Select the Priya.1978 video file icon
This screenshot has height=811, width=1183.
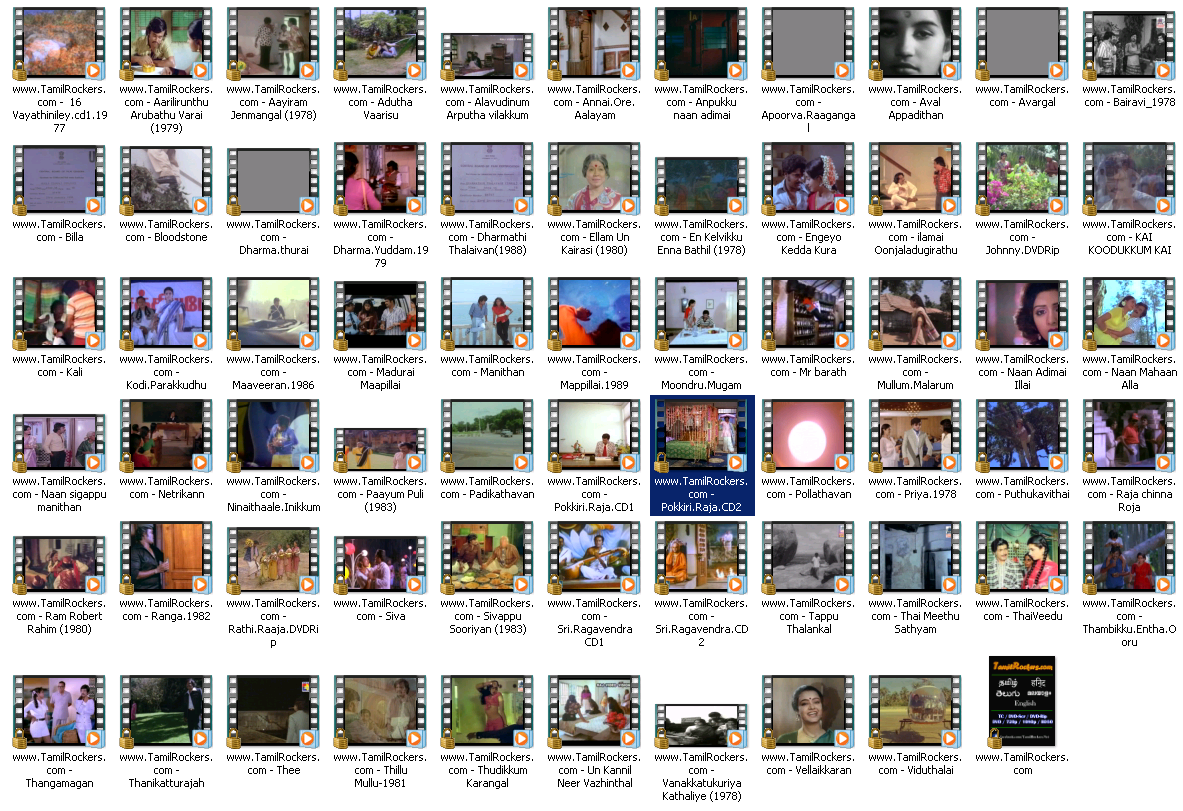point(915,436)
